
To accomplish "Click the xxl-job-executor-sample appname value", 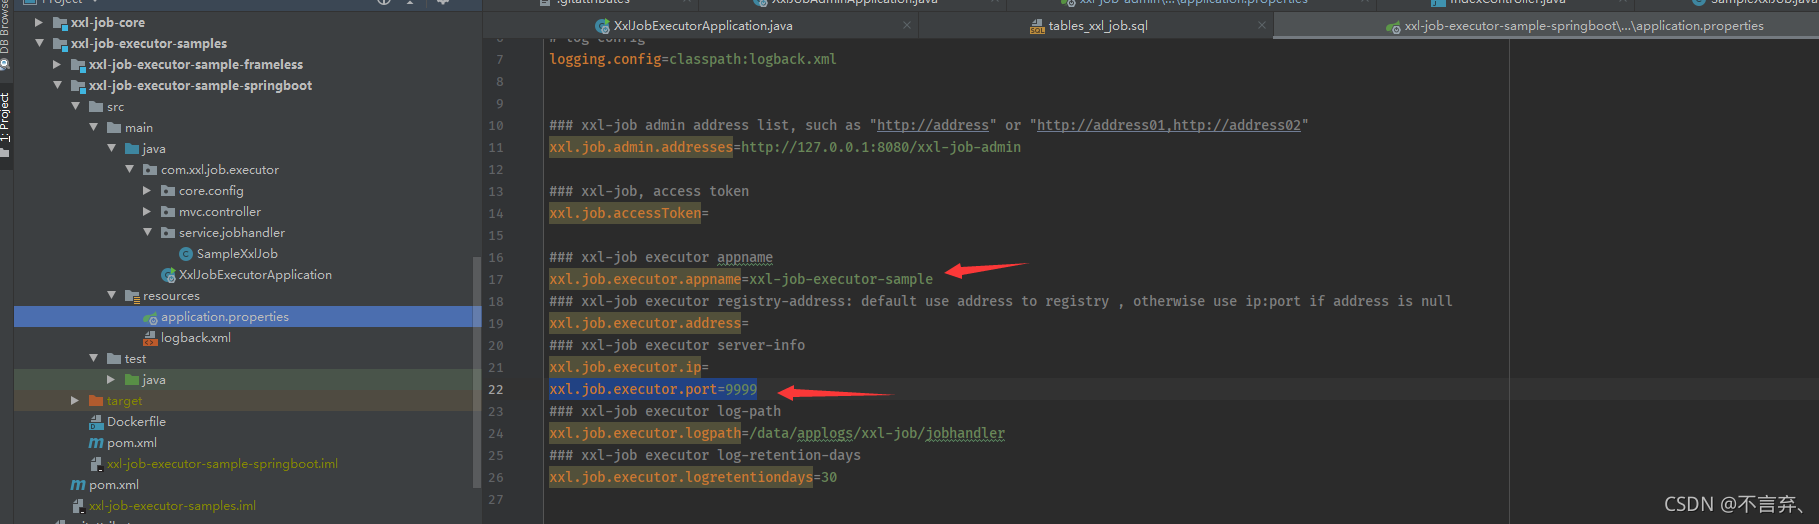I will pyautogui.click(x=841, y=279).
